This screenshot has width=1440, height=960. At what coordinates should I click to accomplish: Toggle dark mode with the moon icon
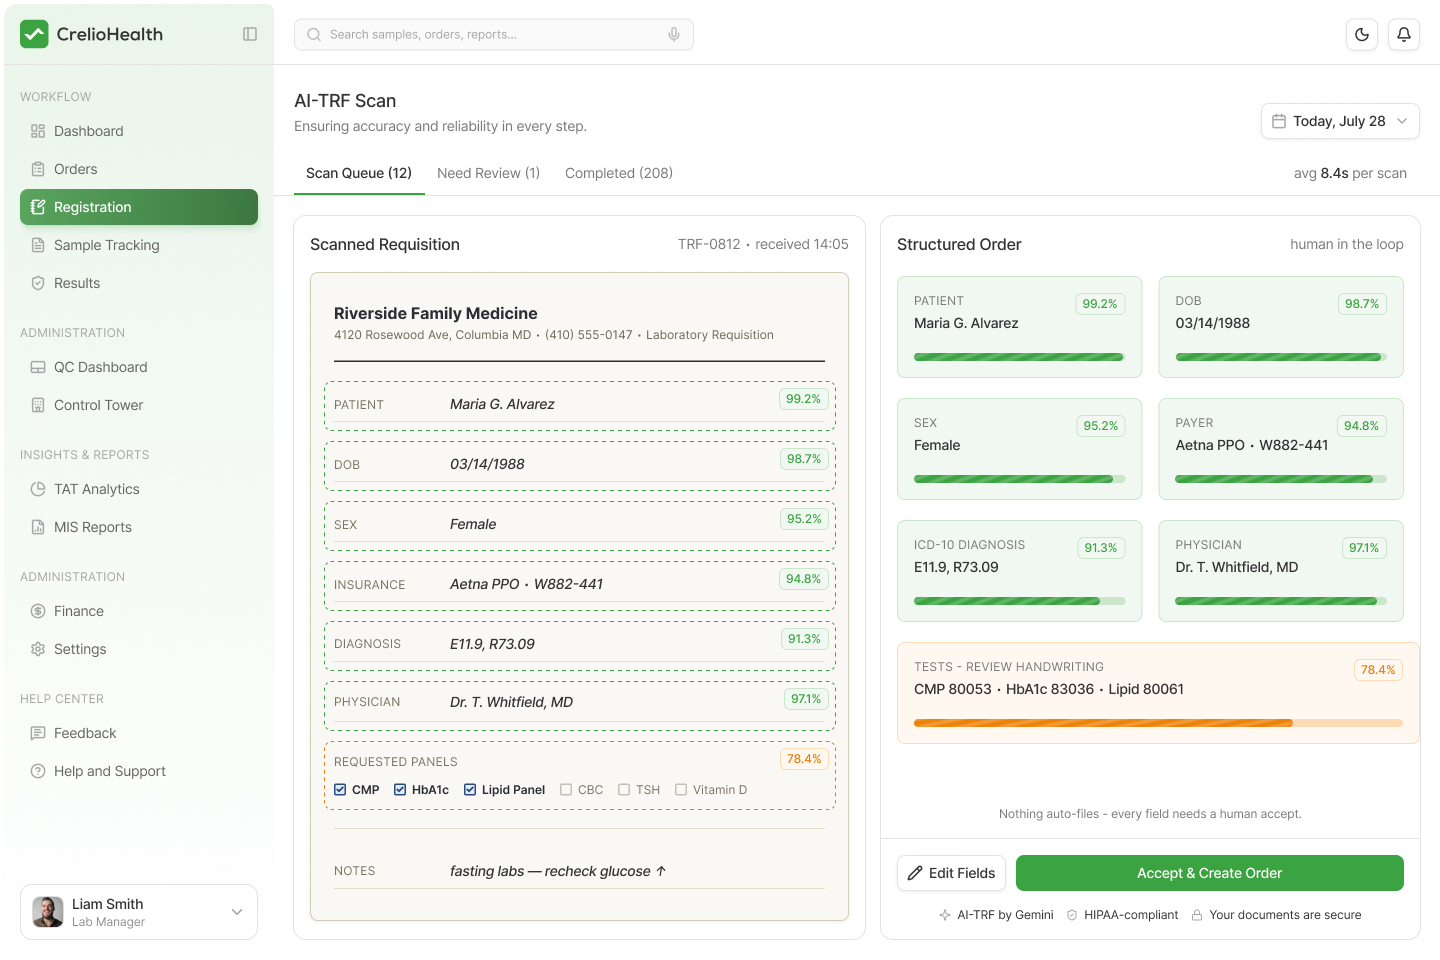pos(1362,34)
